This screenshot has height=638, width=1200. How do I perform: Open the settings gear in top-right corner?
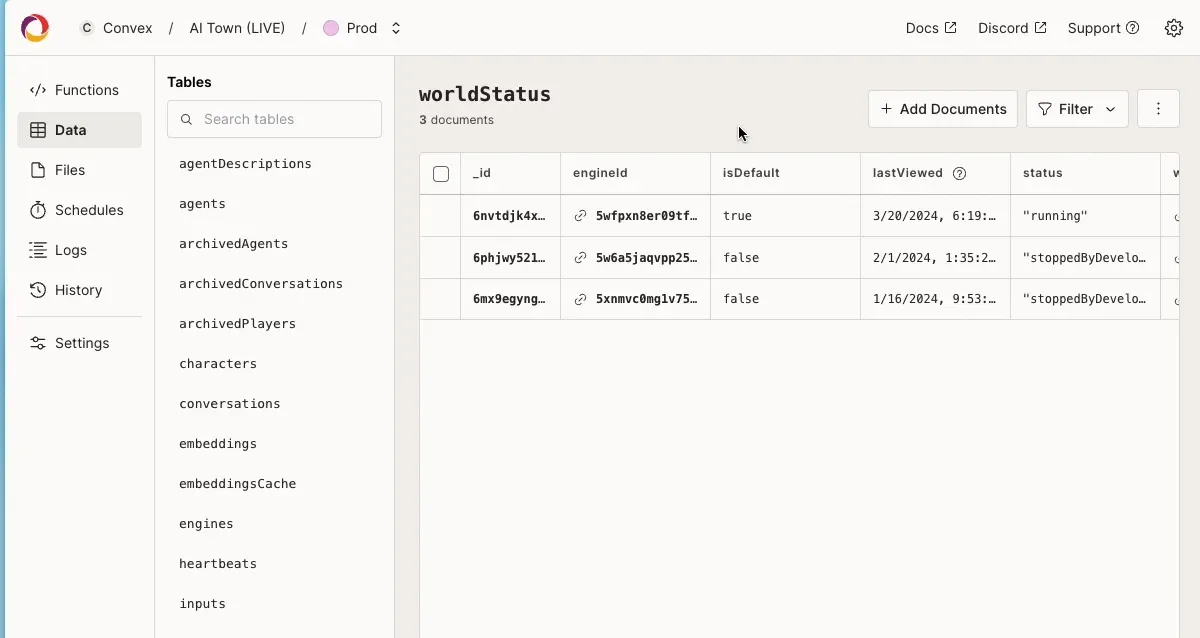tap(1173, 28)
